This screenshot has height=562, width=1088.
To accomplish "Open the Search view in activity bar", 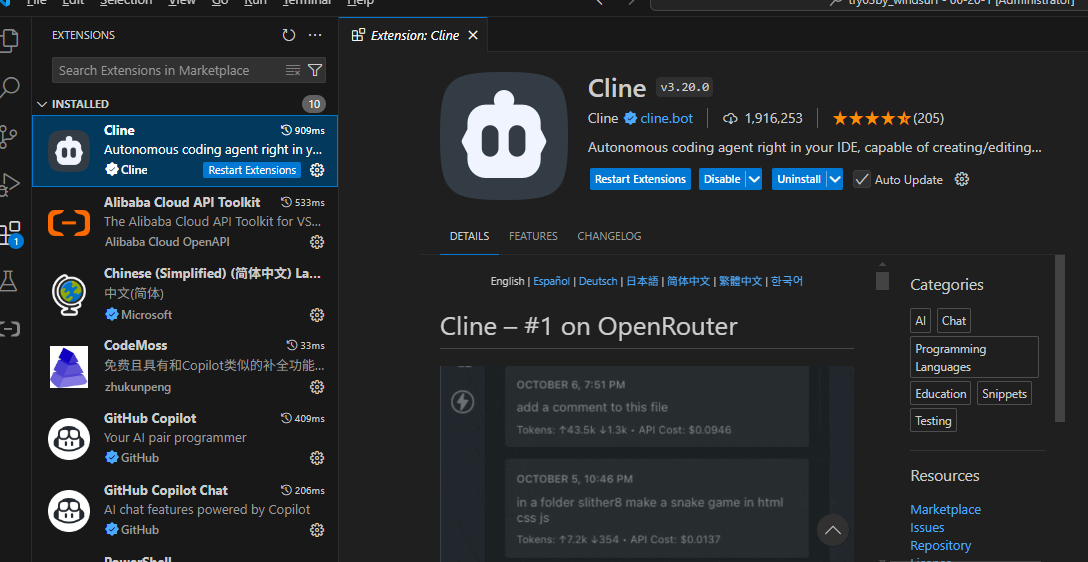I will 10,88.
